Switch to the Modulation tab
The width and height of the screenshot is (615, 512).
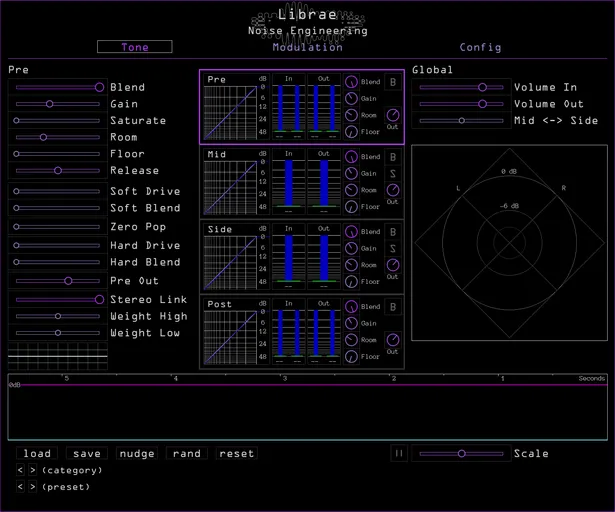coord(308,47)
